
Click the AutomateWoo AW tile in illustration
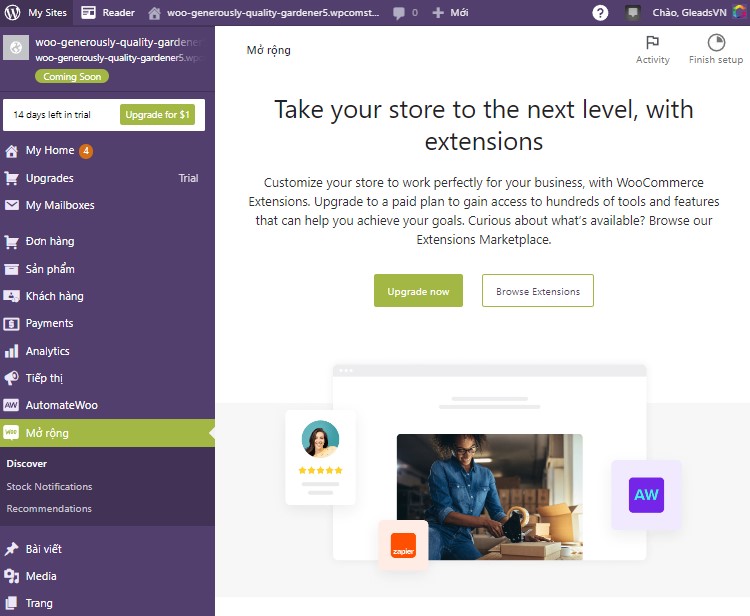click(646, 495)
